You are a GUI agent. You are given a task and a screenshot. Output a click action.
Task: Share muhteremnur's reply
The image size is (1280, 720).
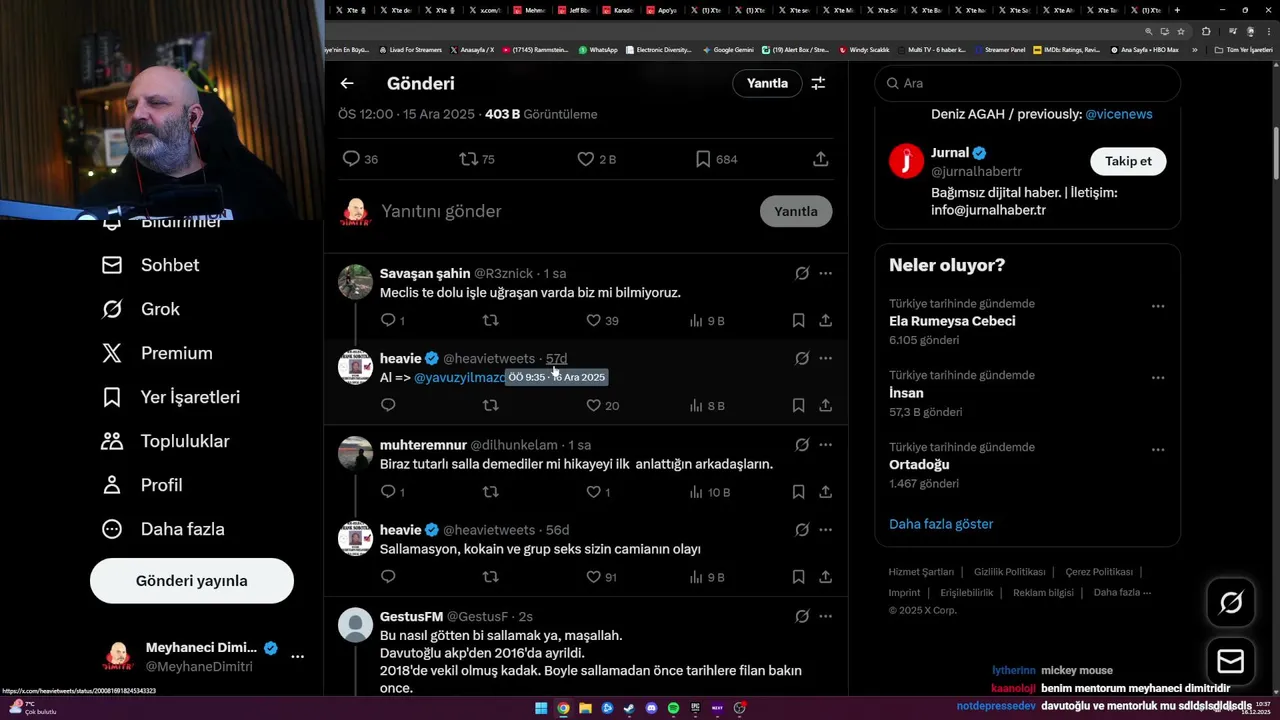point(826,492)
